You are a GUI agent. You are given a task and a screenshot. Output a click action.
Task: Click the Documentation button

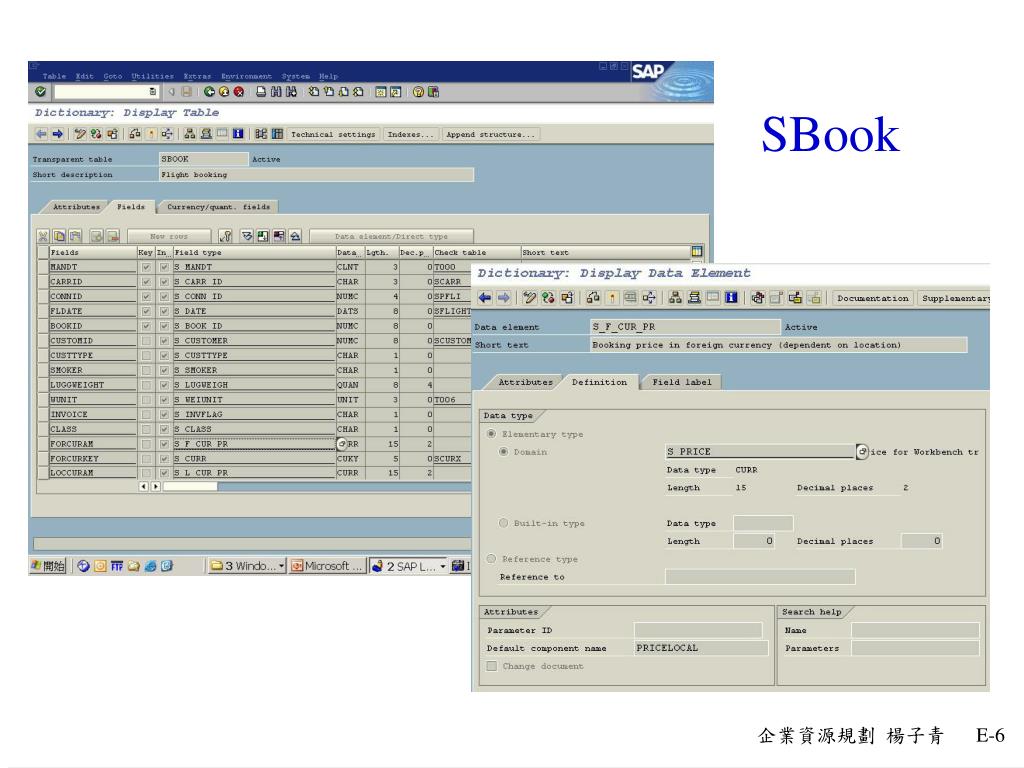pyautogui.click(x=872, y=298)
